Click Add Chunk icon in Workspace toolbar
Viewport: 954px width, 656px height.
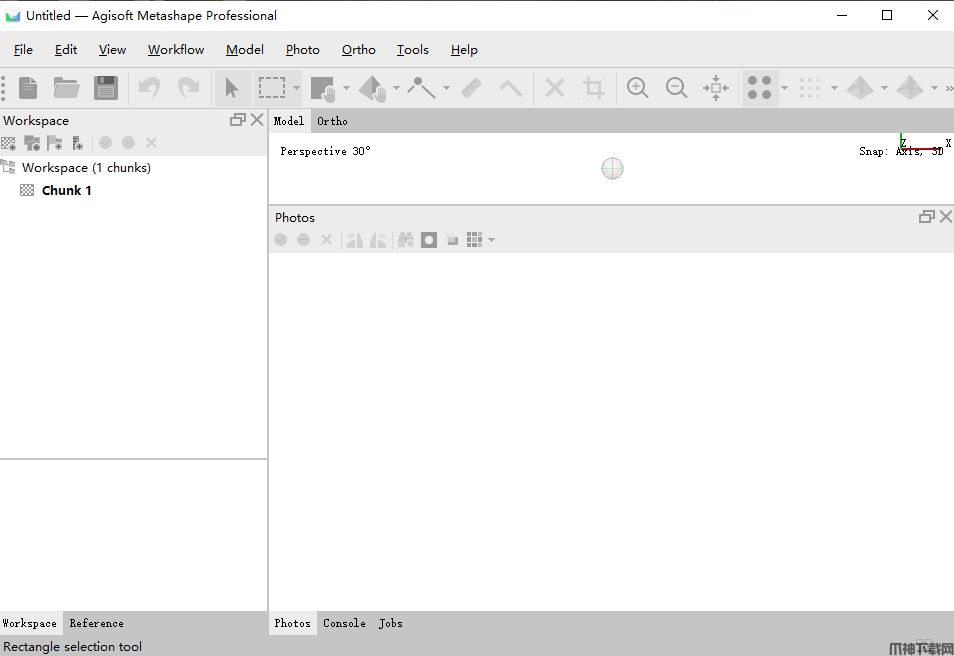pos(9,143)
